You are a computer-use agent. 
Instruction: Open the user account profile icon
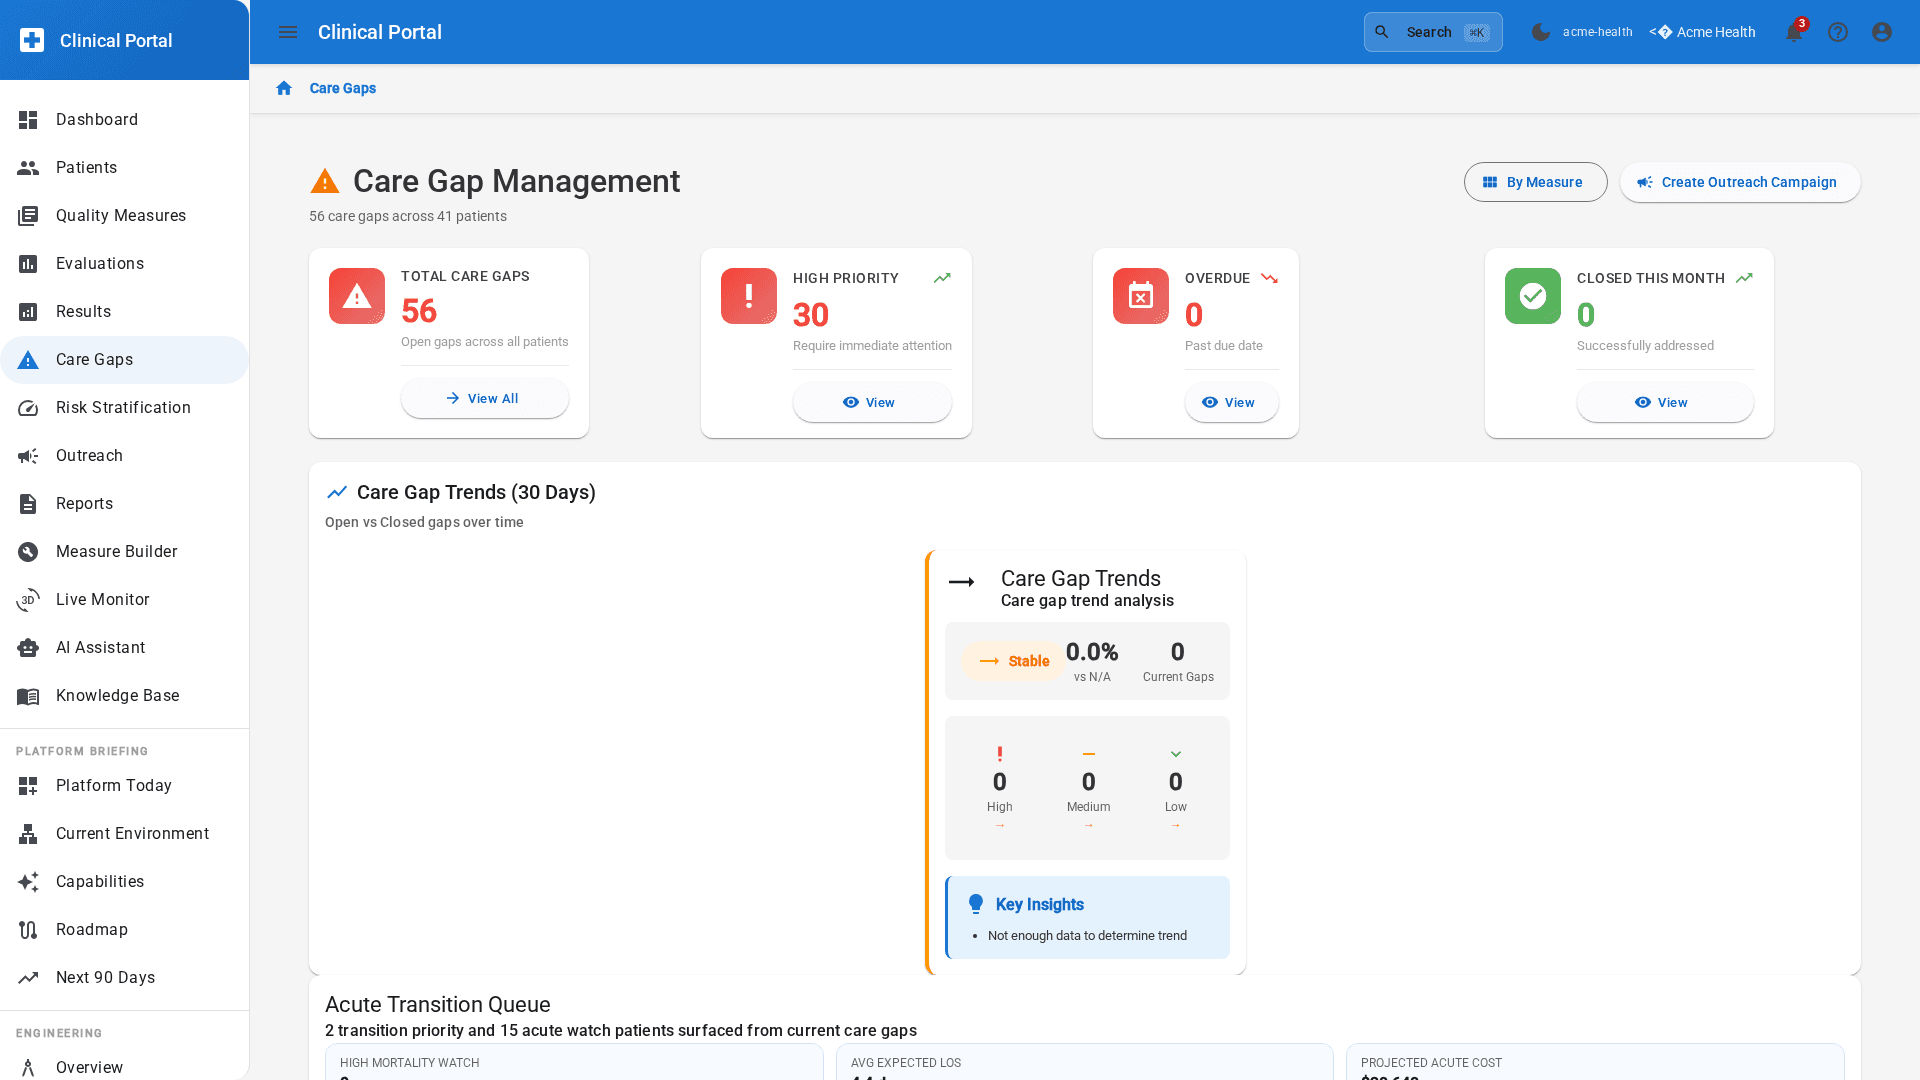pyautogui.click(x=1882, y=32)
